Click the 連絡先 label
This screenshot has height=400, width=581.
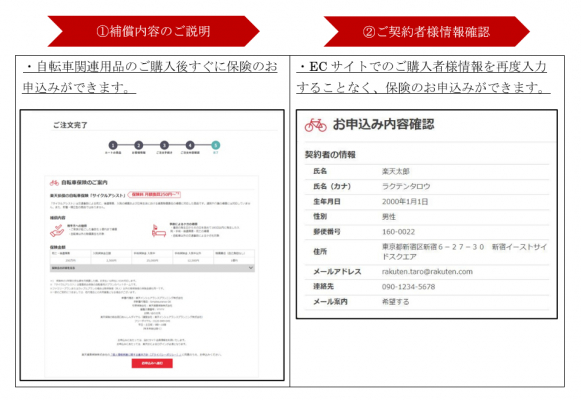pos(323,287)
